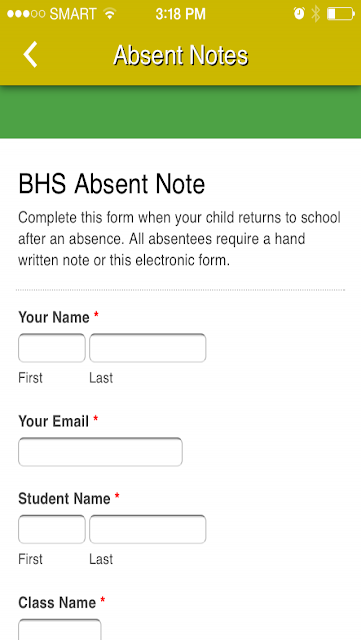Tap the alarm clock status icon

point(299,14)
